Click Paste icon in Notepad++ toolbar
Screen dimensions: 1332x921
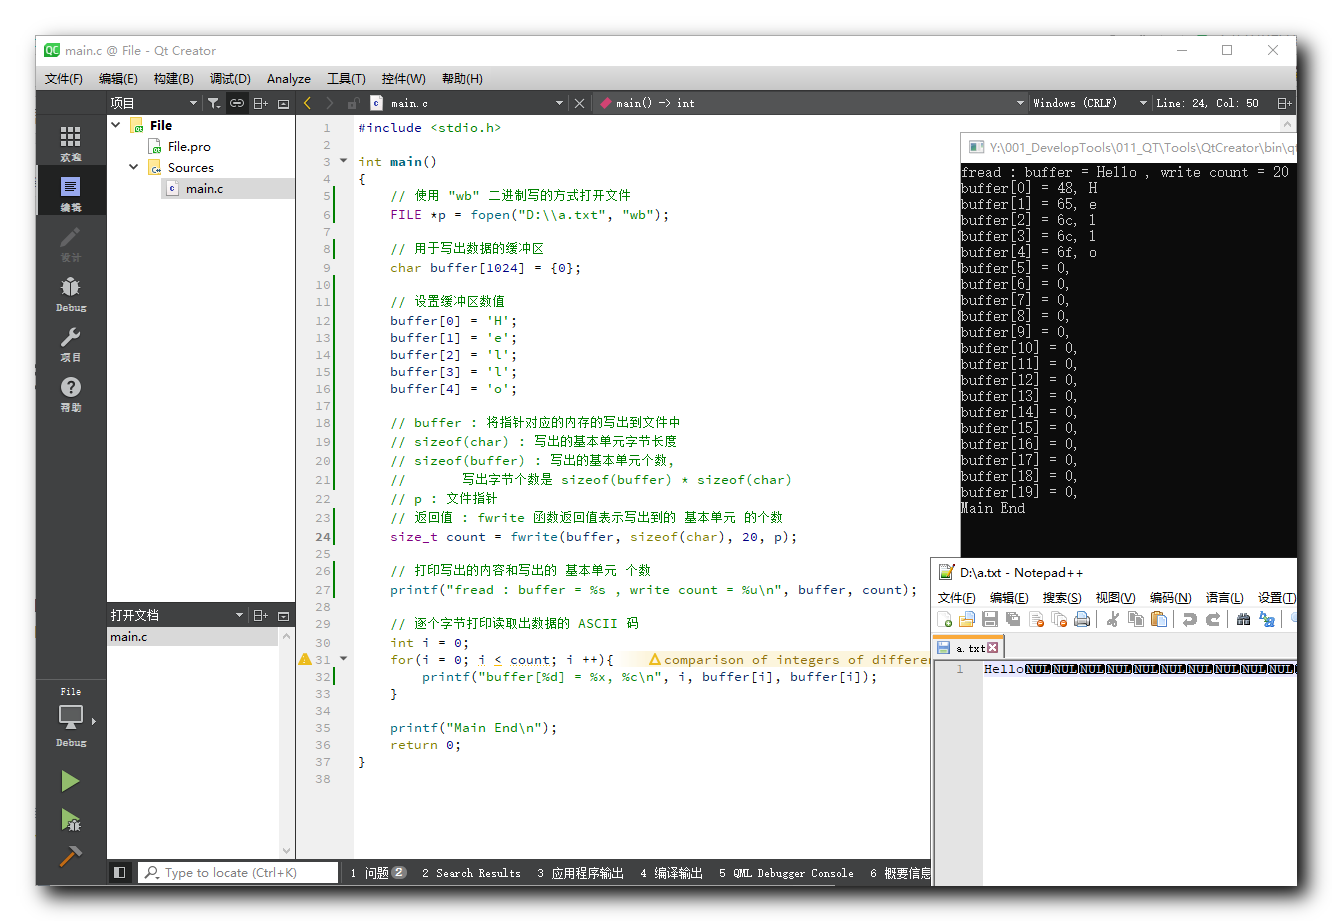coord(1159,620)
